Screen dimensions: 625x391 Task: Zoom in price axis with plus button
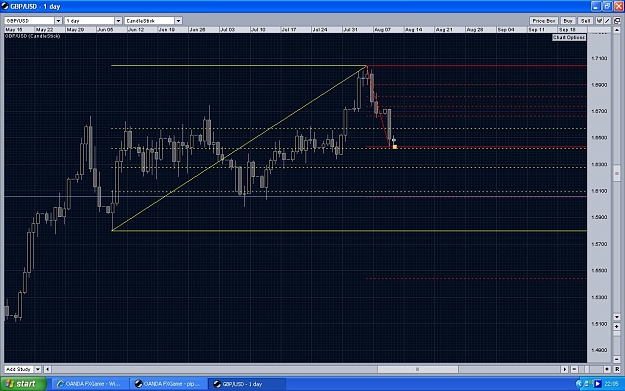coord(617,326)
